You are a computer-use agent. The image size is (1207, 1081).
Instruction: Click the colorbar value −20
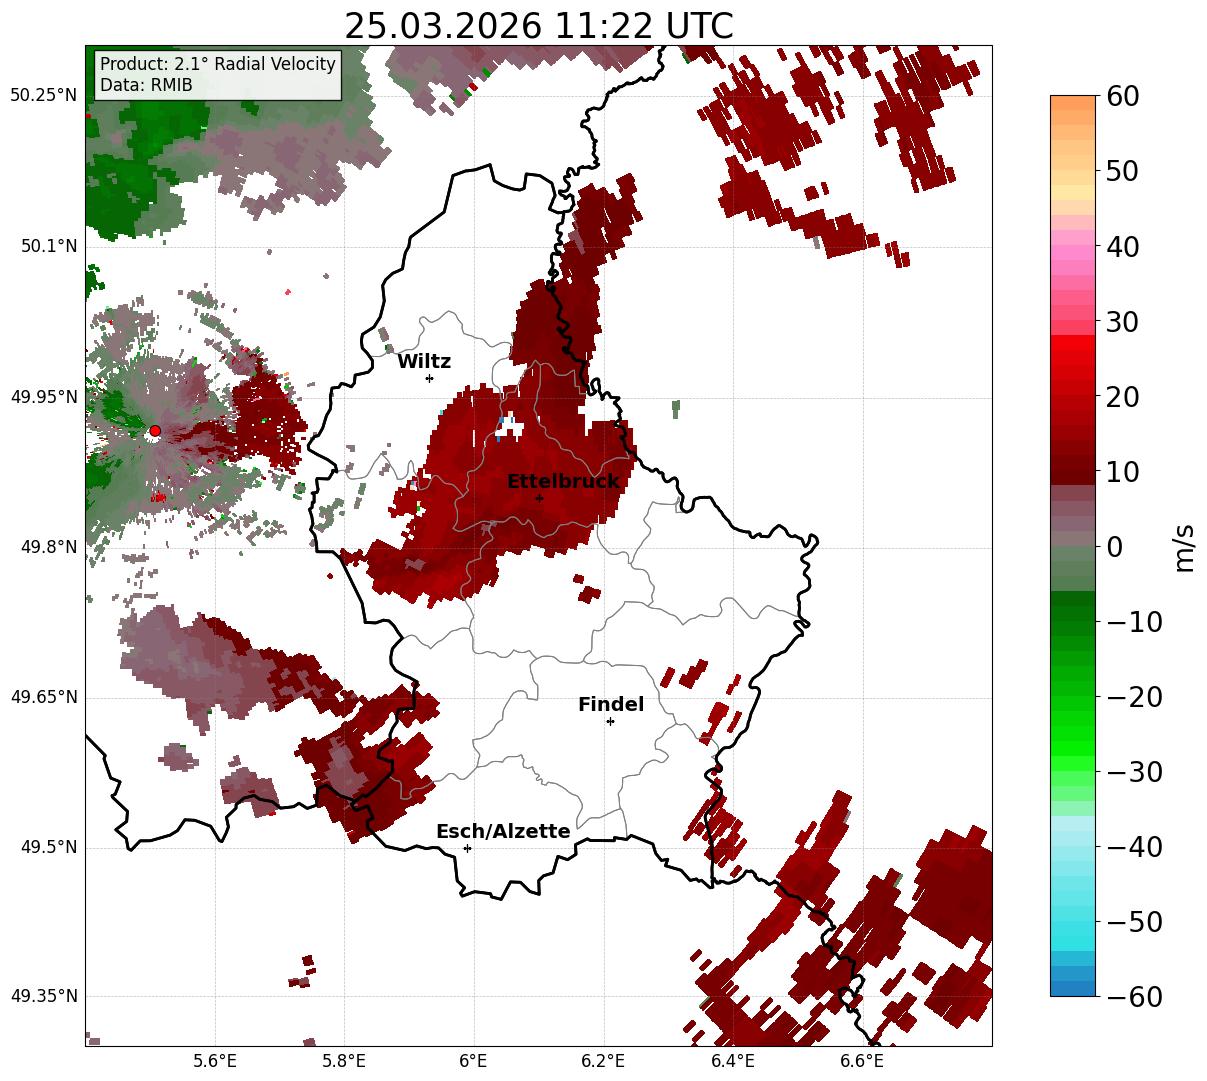[x=1134, y=696]
